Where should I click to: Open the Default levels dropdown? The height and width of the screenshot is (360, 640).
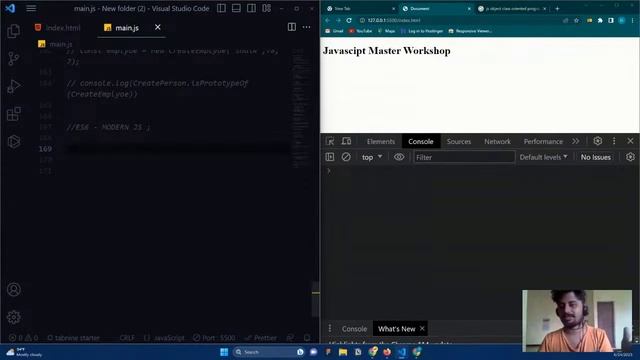pos(543,157)
